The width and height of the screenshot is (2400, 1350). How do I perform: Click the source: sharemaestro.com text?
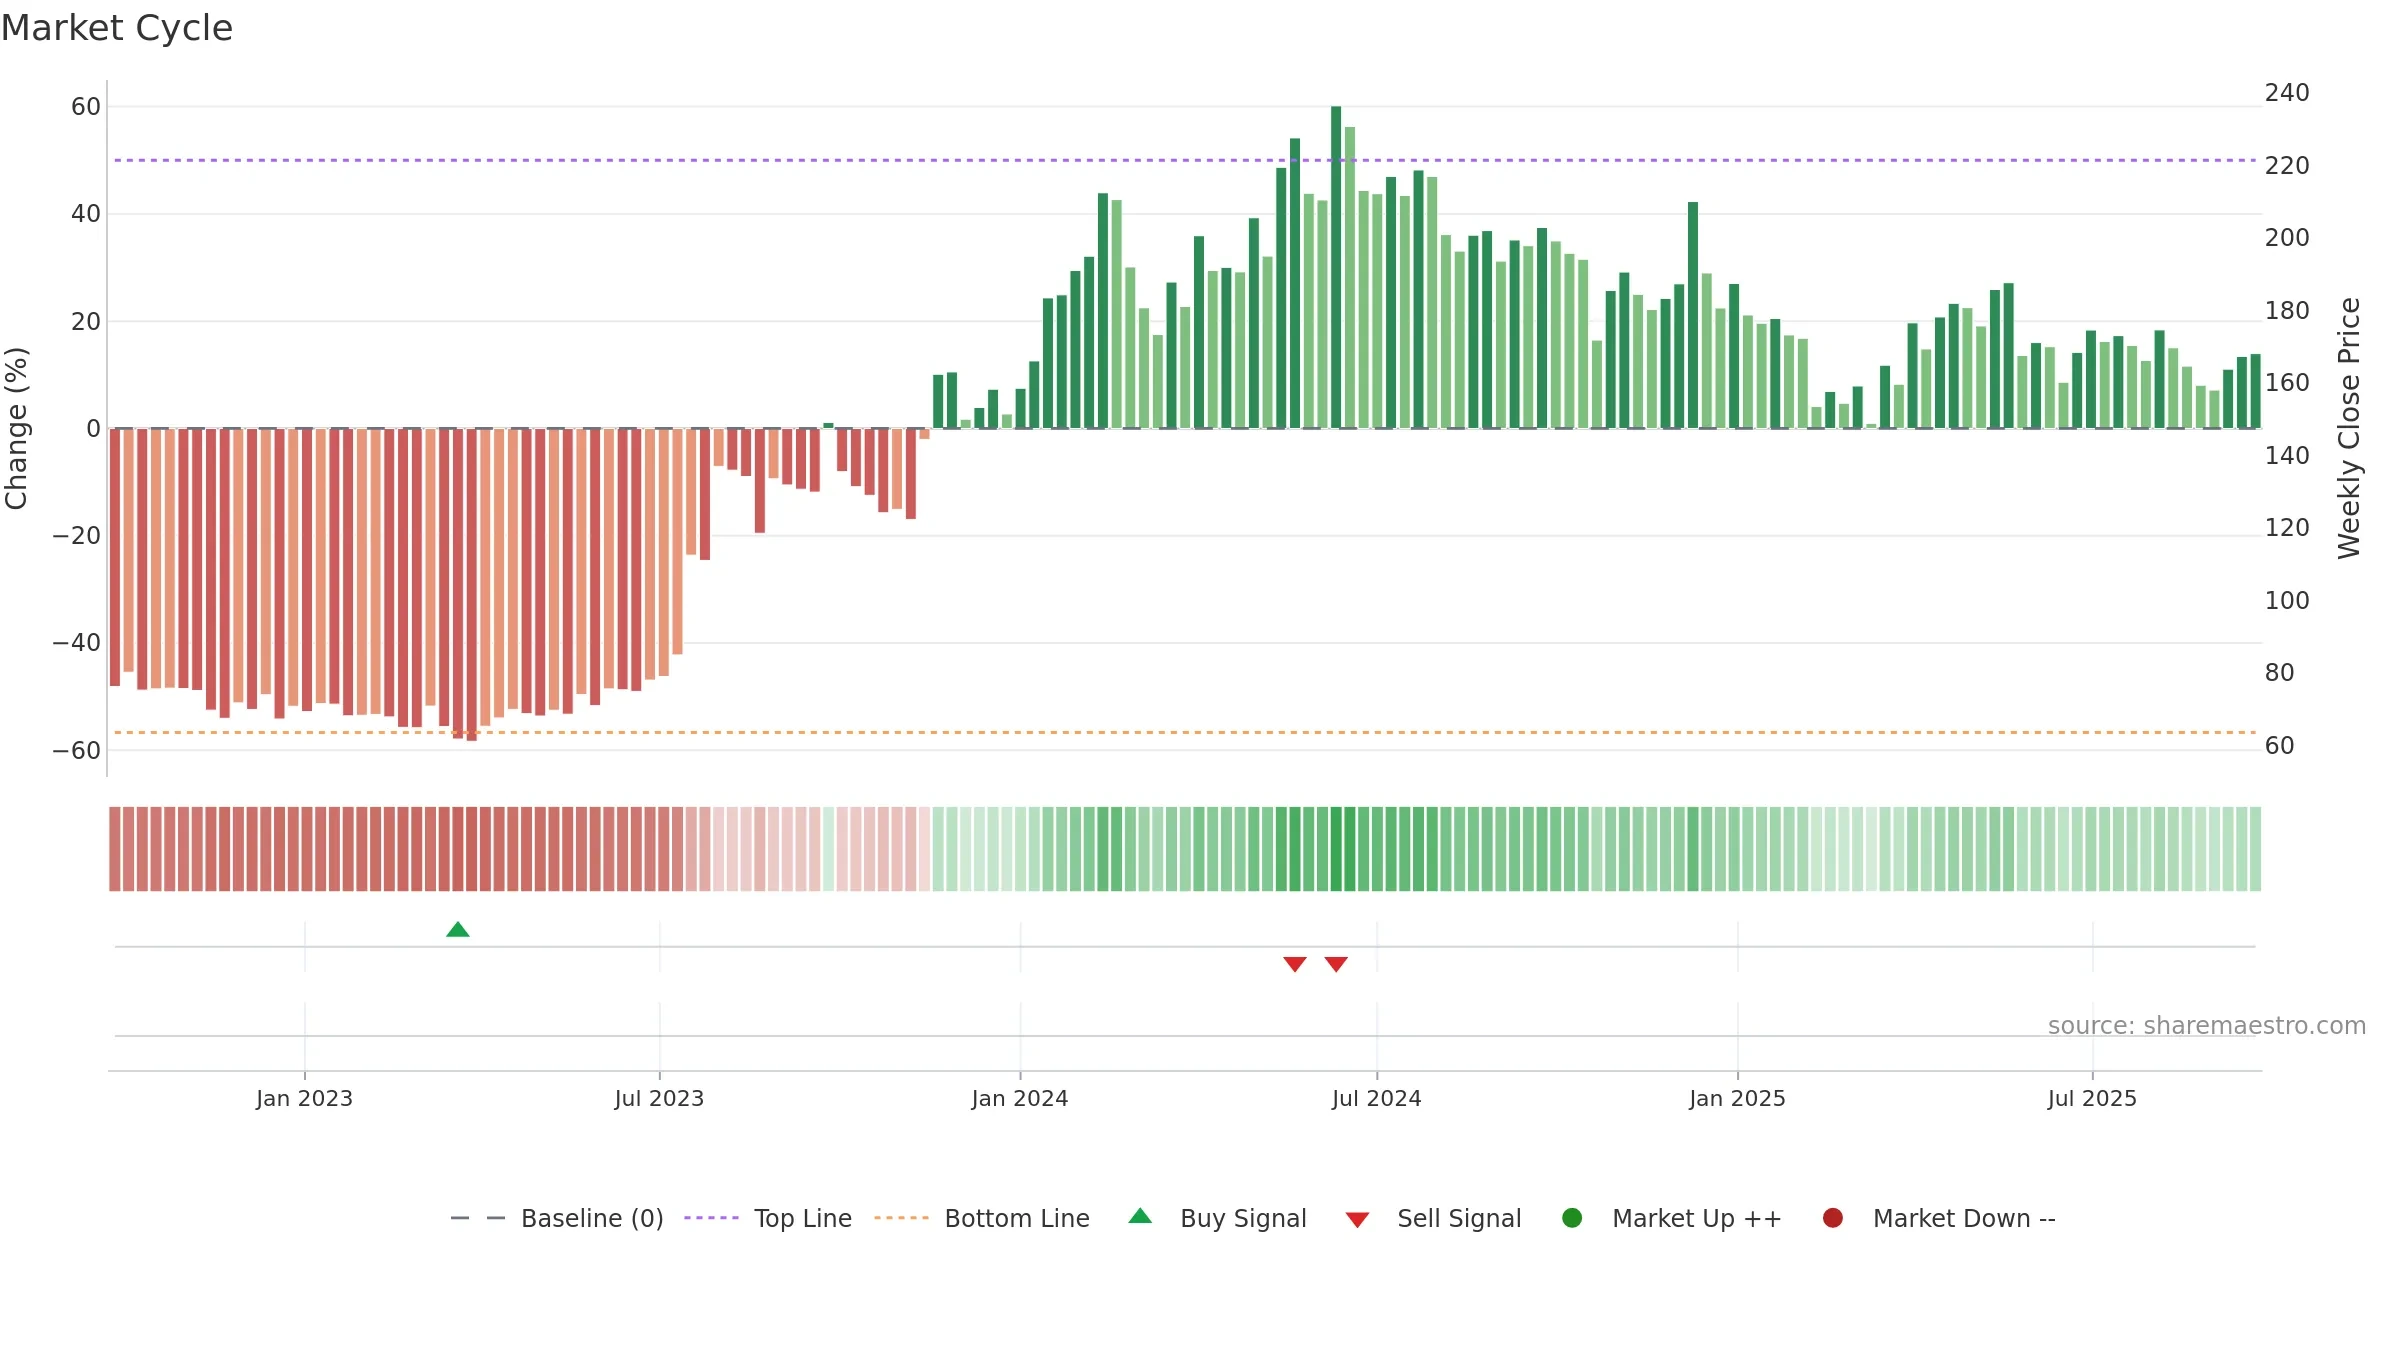click(x=2207, y=1026)
